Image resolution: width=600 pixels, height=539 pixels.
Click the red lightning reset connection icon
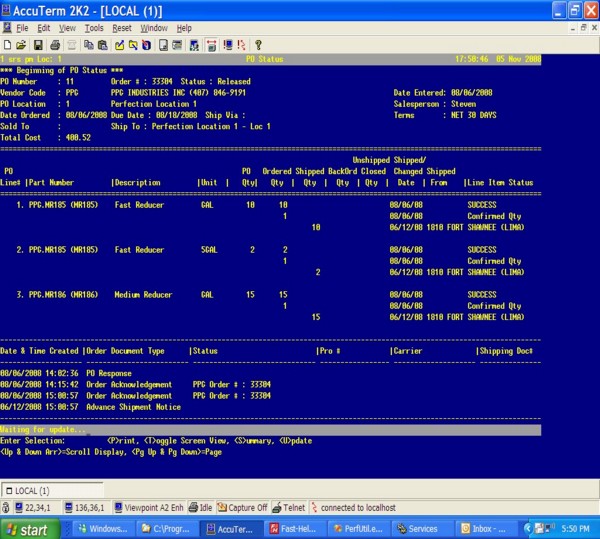pyautogui.click(x=241, y=45)
